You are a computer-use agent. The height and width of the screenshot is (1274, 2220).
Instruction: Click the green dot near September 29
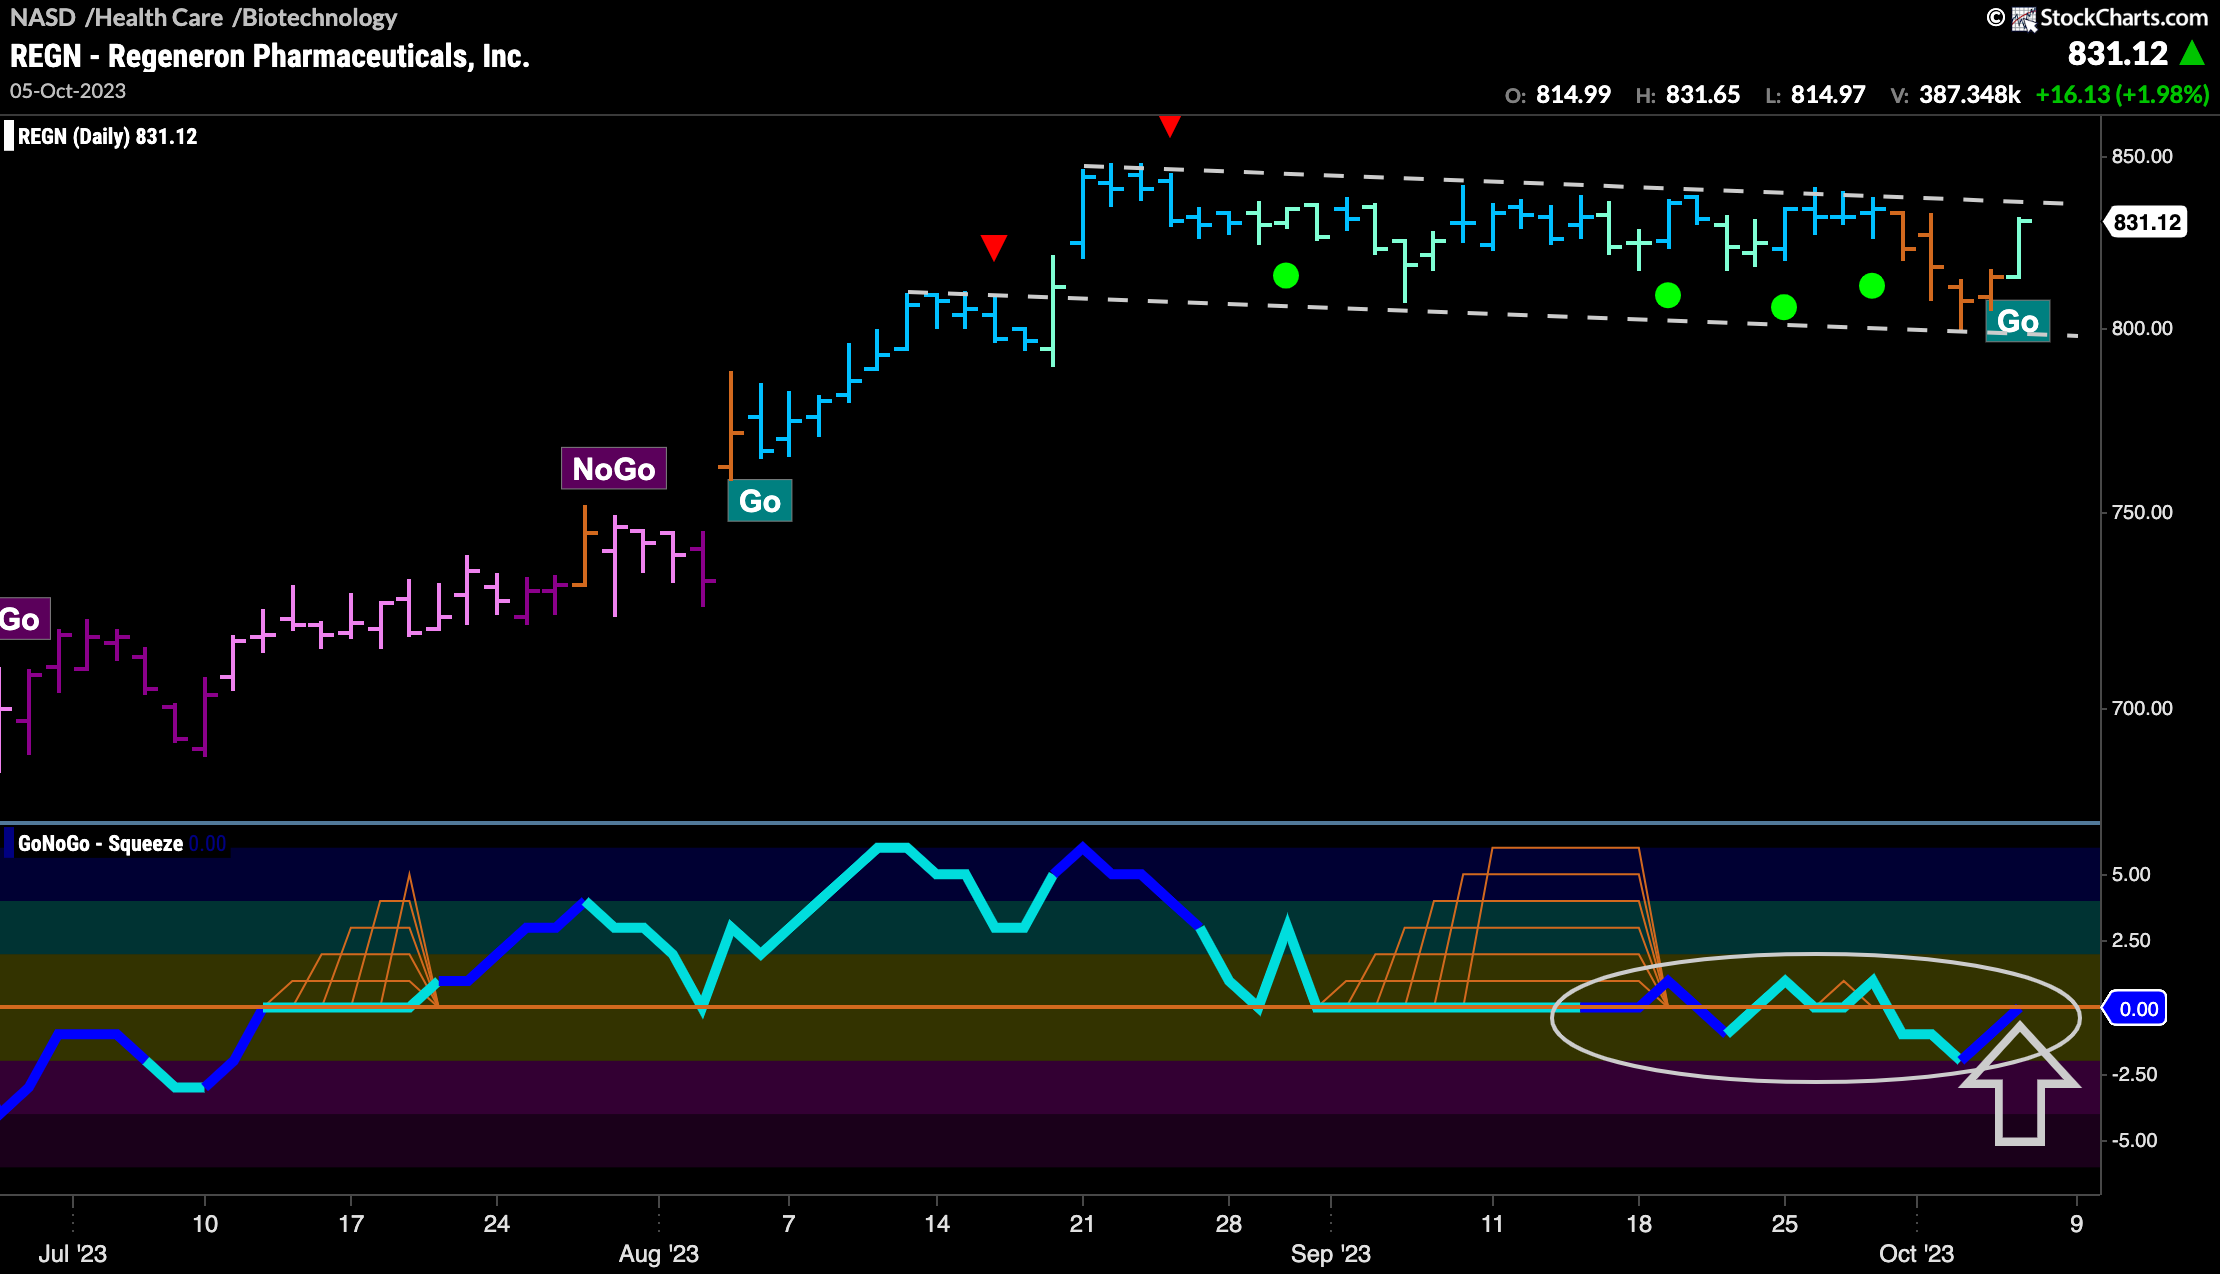[1872, 286]
